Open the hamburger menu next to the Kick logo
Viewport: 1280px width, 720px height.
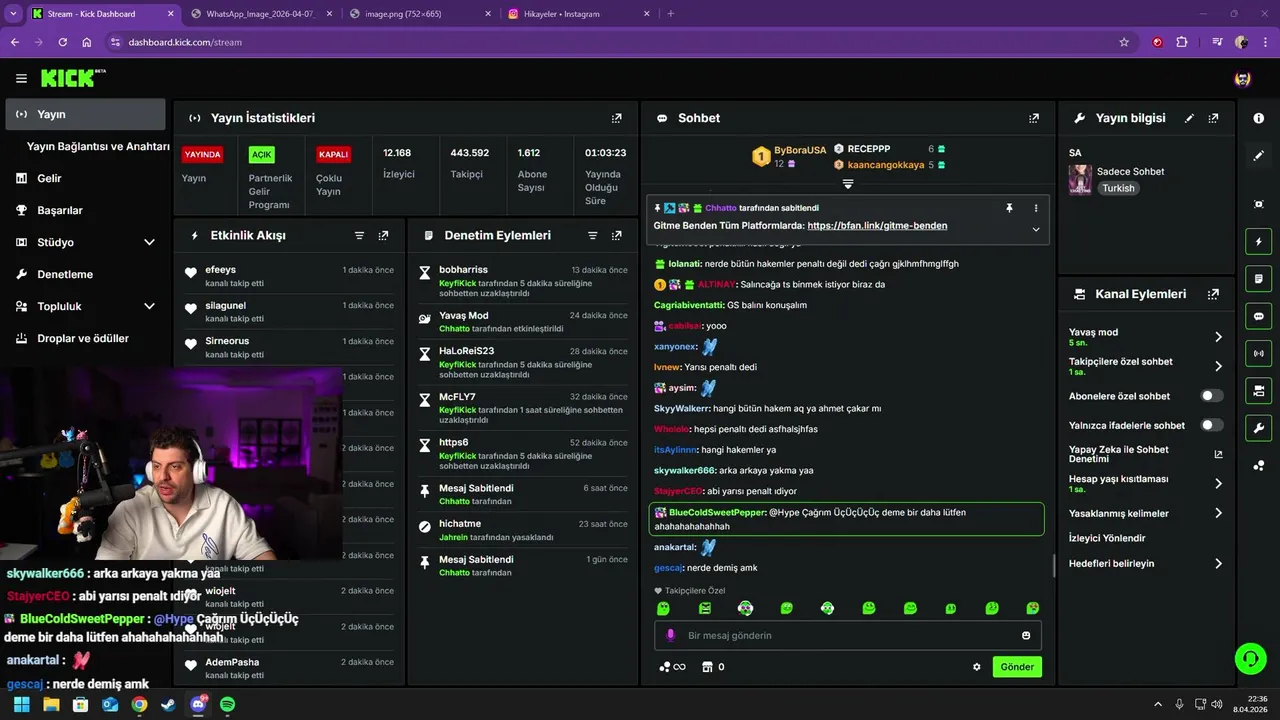tap(21, 78)
